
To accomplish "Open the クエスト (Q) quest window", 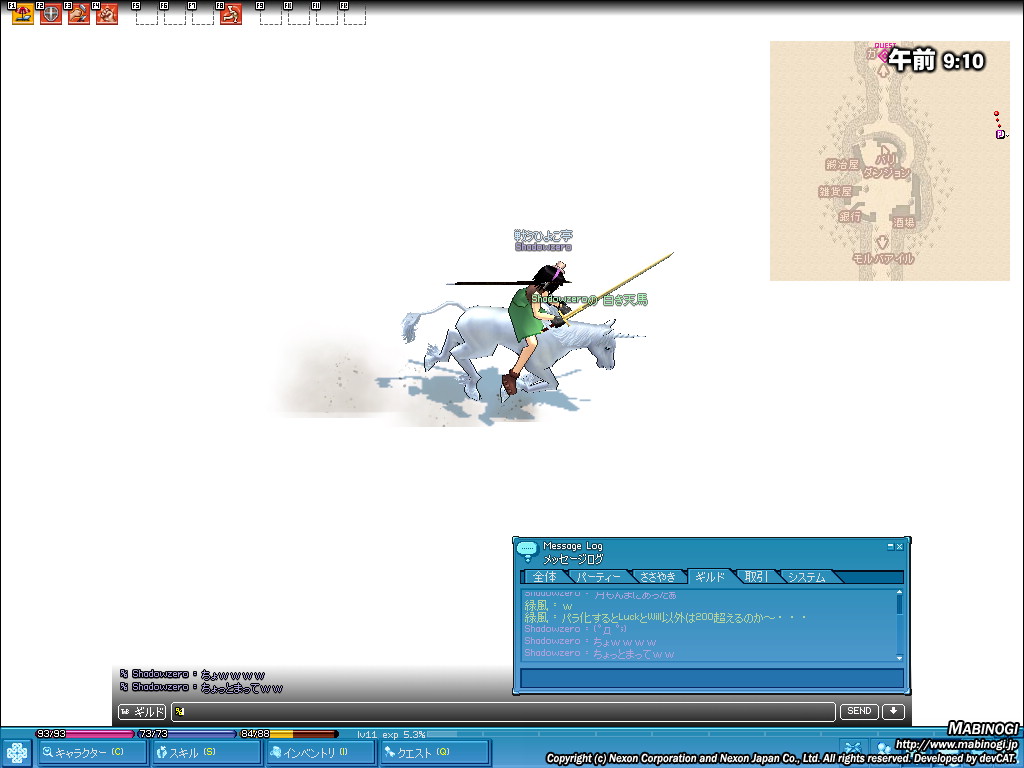I will (x=435, y=752).
